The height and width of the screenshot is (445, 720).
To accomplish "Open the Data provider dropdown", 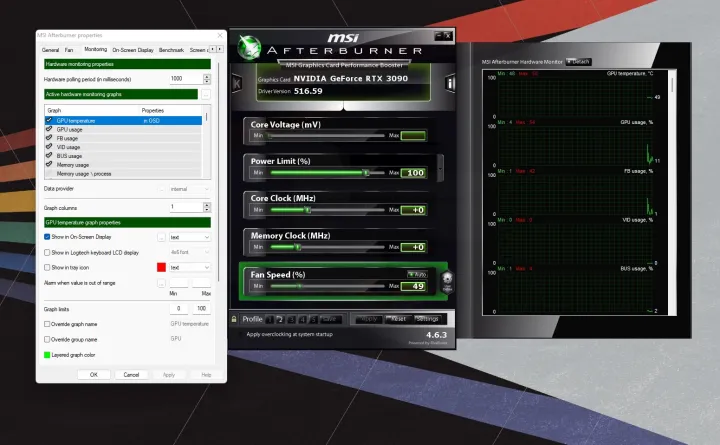I will click(190, 188).
